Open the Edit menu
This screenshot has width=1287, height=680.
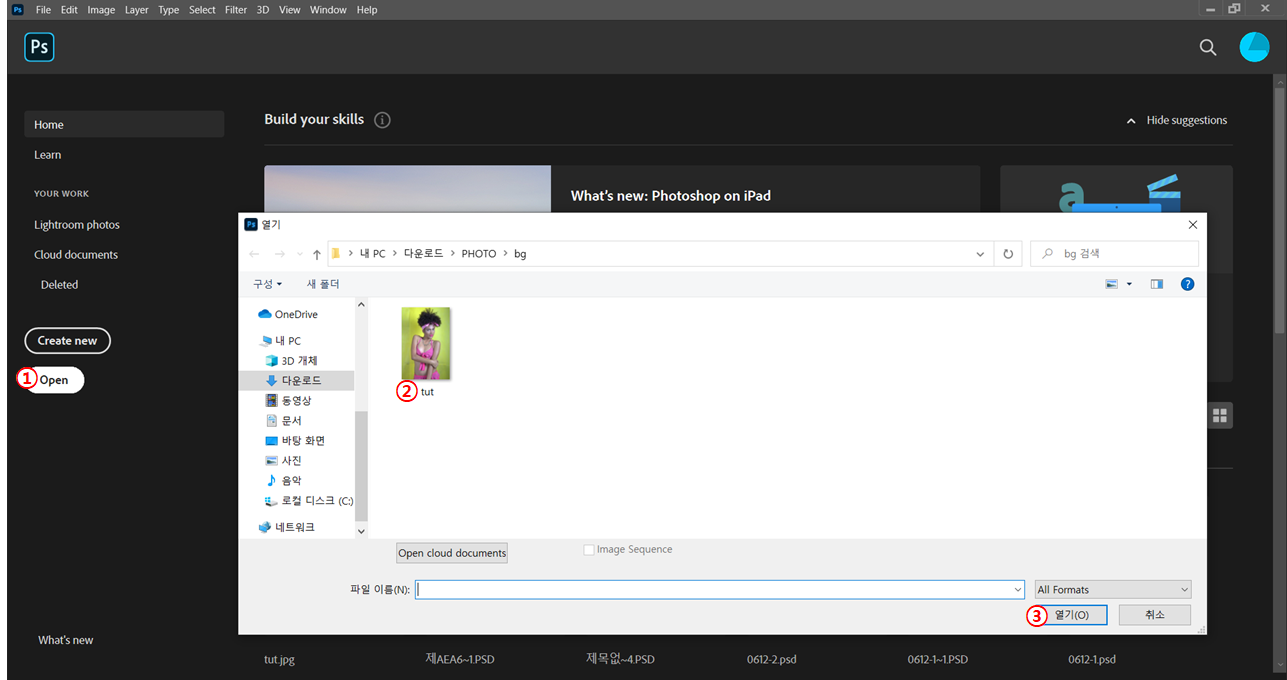pyautogui.click(x=69, y=9)
